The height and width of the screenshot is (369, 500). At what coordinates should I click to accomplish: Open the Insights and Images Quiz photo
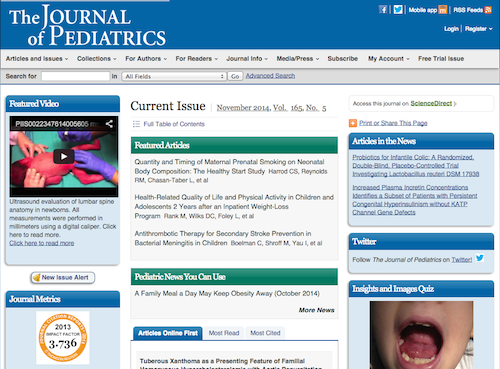pyautogui.click(x=421, y=335)
